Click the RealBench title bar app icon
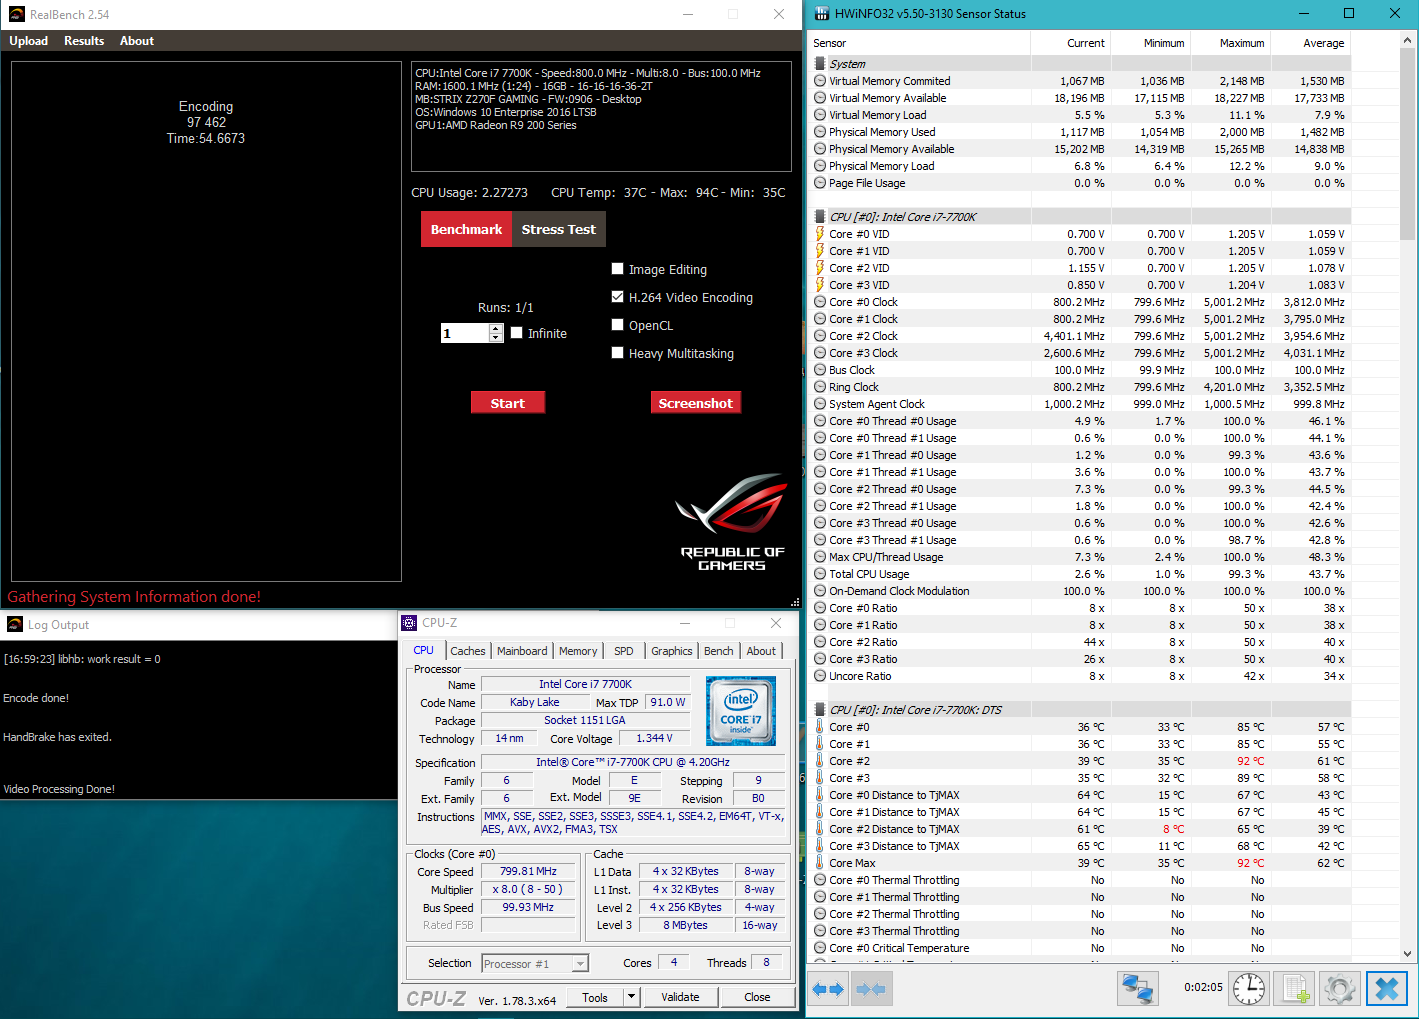The width and height of the screenshot is (1419, 1019). point(16,14)
